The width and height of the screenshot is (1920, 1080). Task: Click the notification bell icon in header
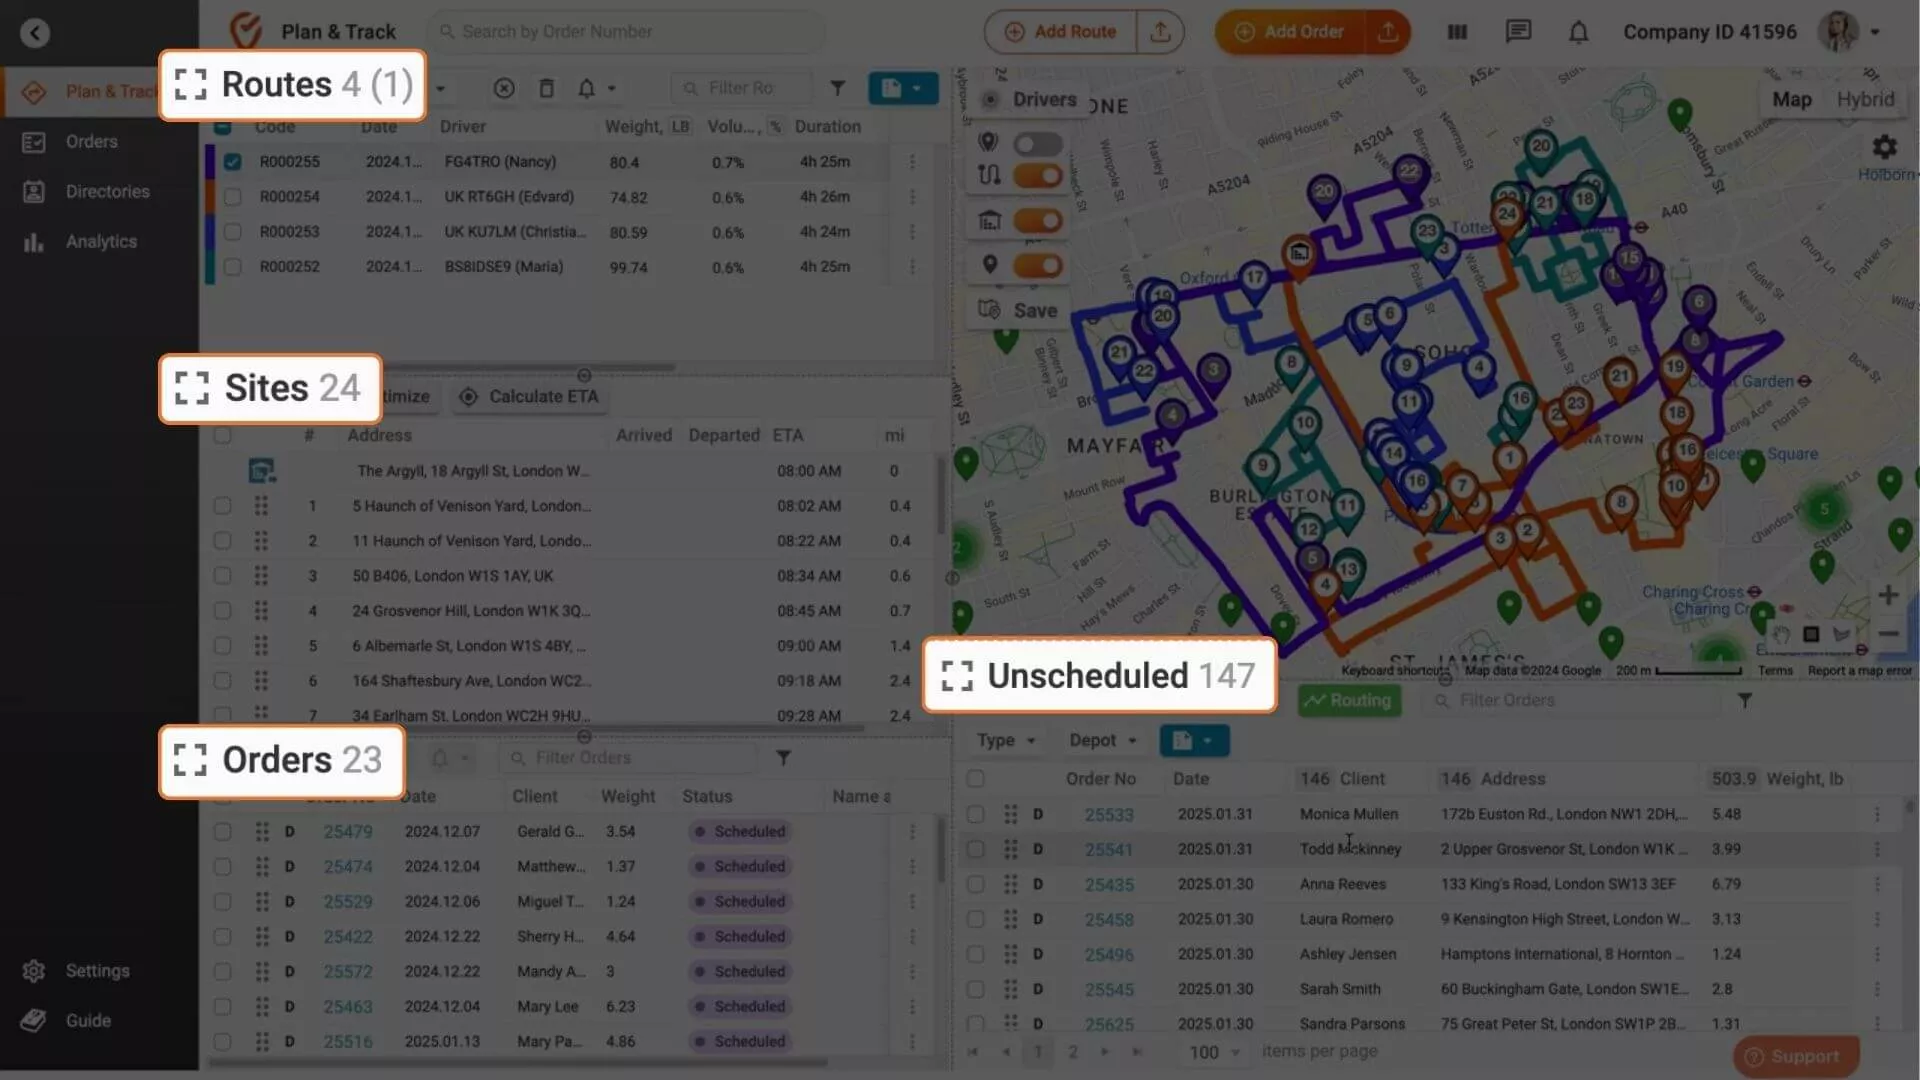point(1578,32)
